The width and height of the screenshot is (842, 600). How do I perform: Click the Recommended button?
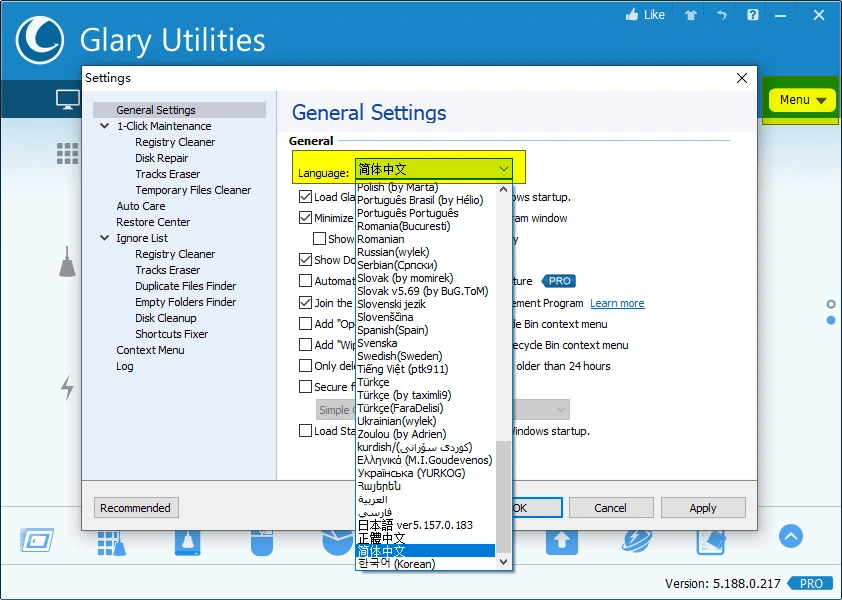pos(136,507)
